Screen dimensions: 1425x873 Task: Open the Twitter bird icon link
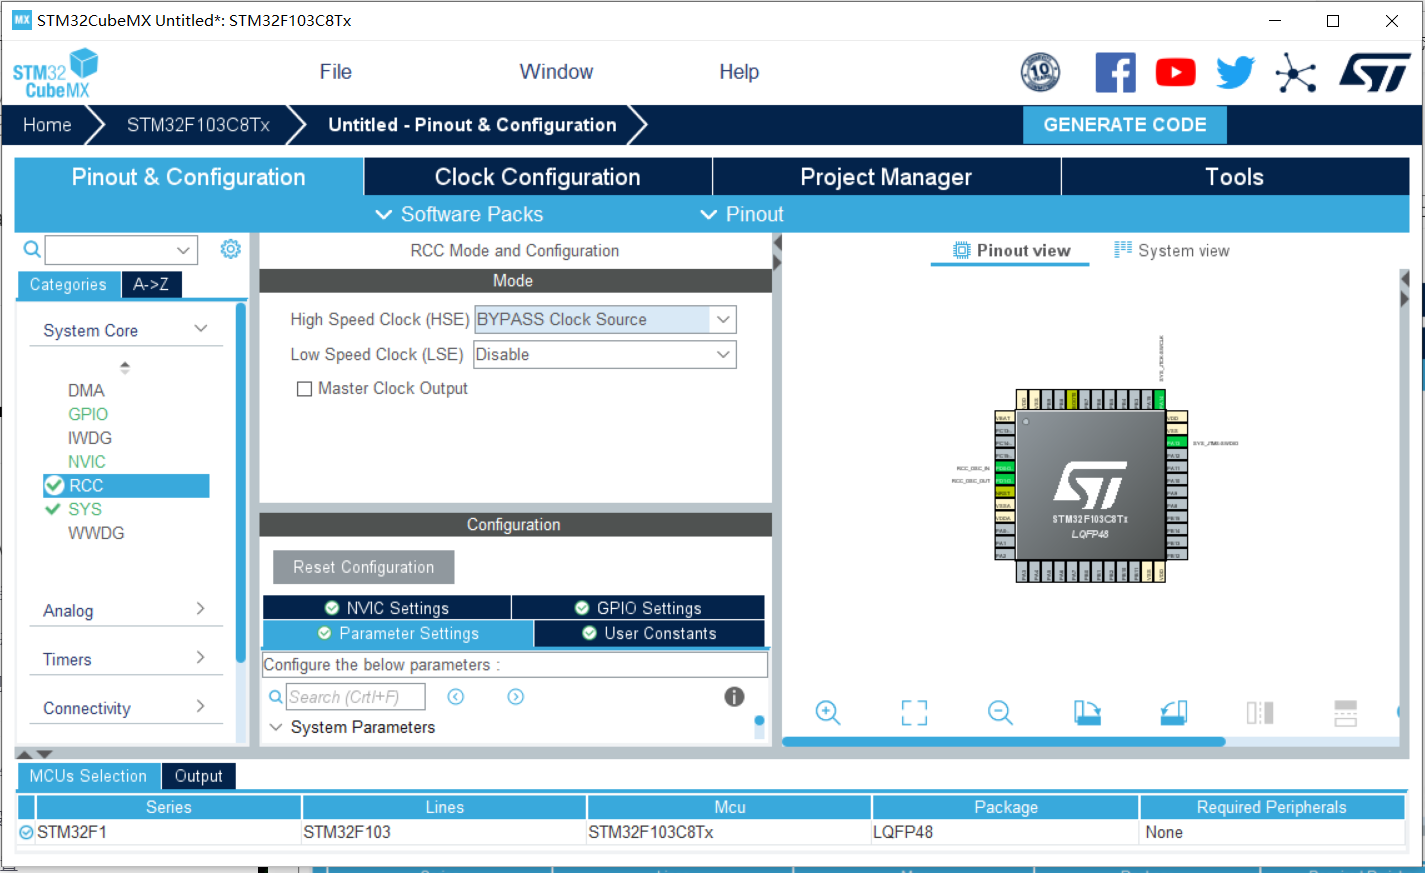tap(1235, 72)
